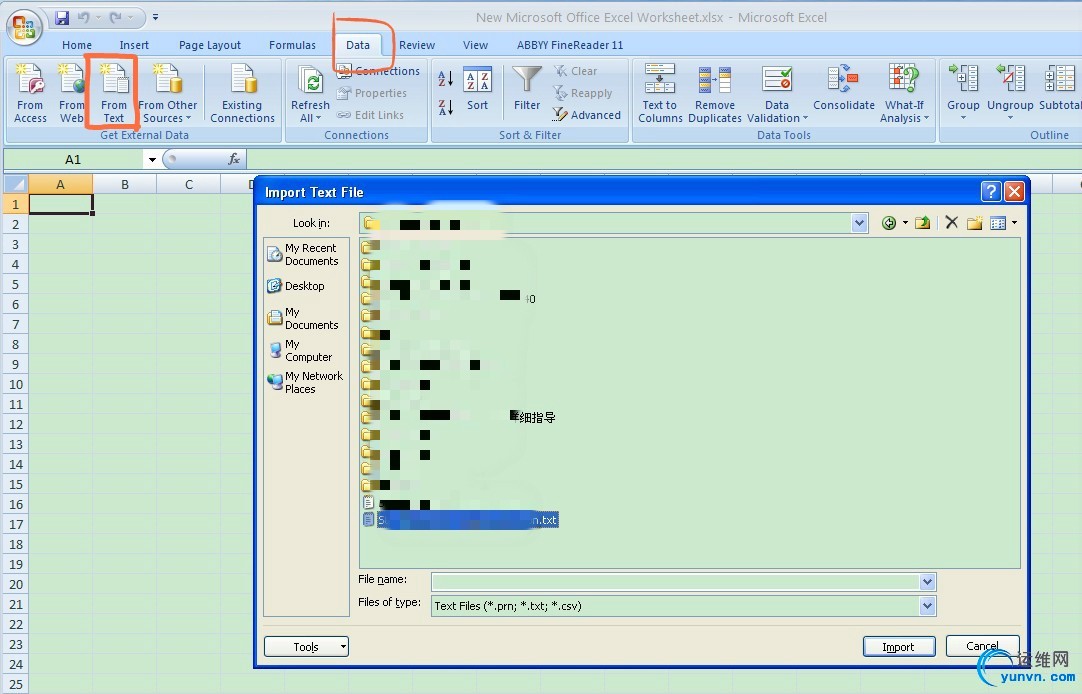Open the Sort dialog
This screenshot has width=1082, height=694.
coord(478,89)
